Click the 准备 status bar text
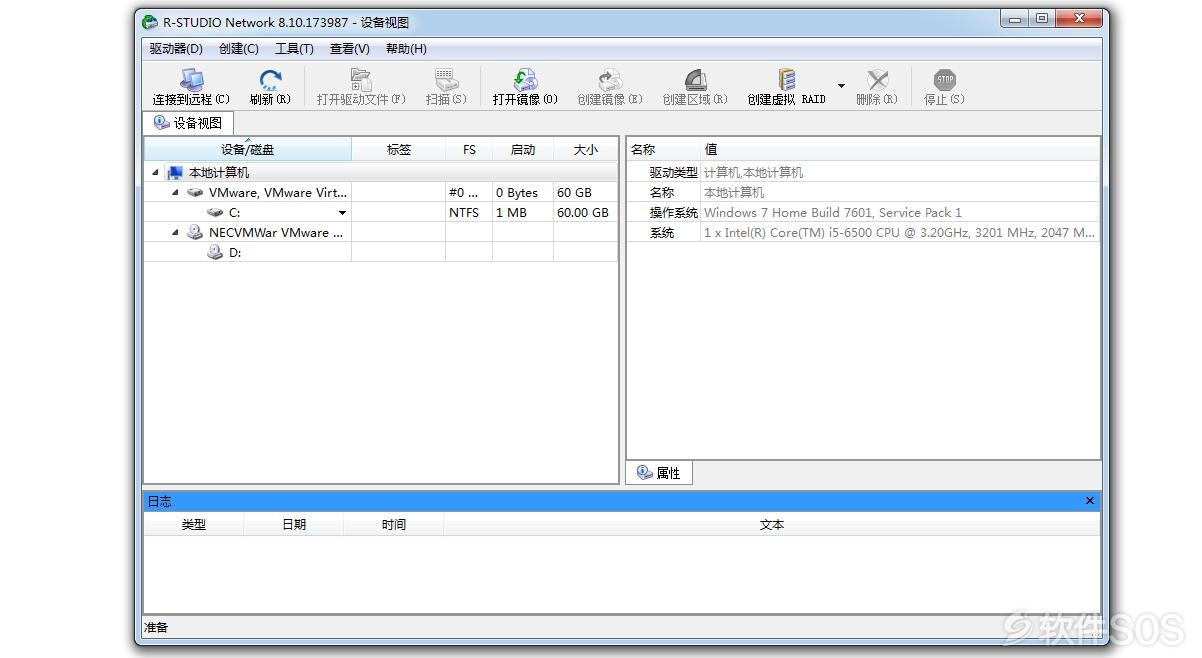 point(157,628)
